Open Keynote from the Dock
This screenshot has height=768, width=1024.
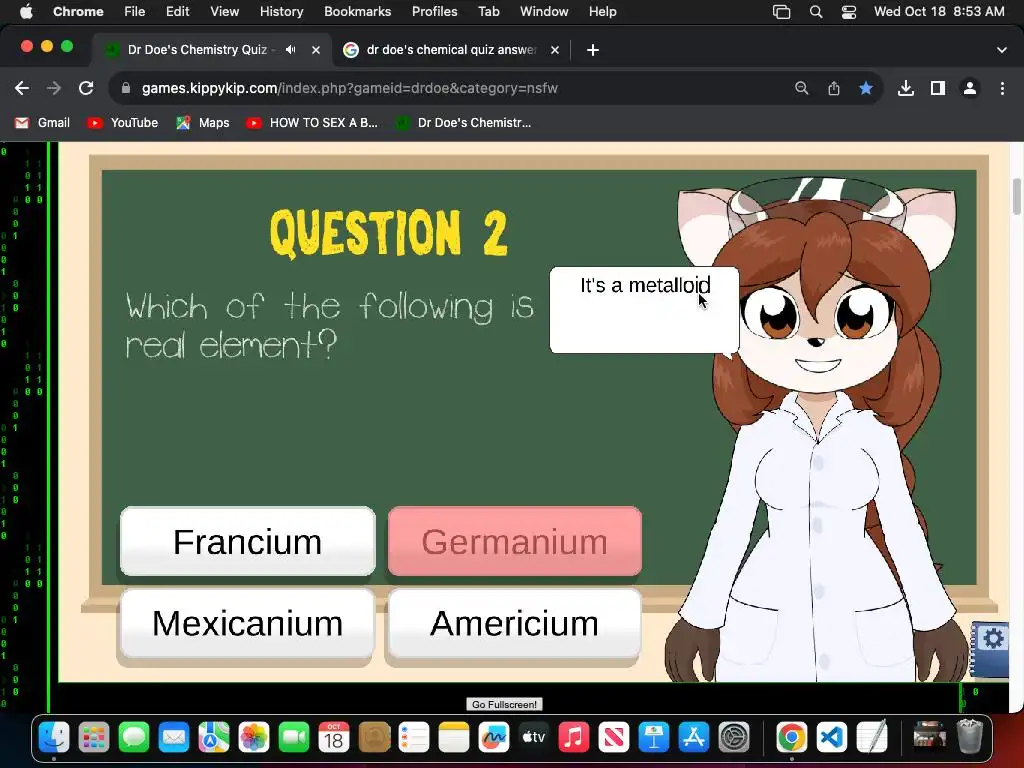pos(654,738)
